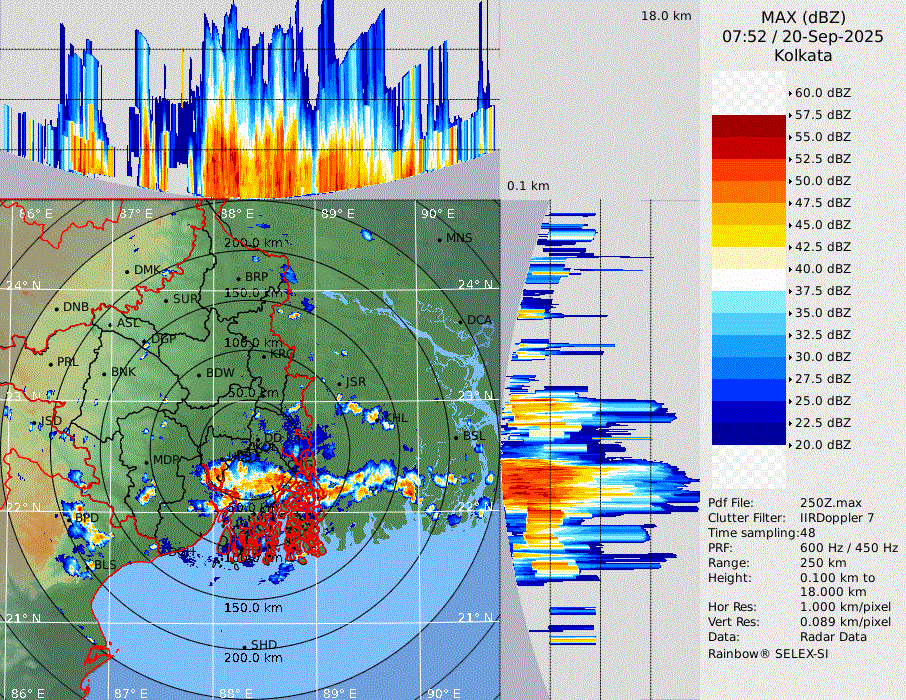This screenshot has height=700, width=906.
Task: Select the 60.0 dBZ legend label
Action: [x=822, y=93]
